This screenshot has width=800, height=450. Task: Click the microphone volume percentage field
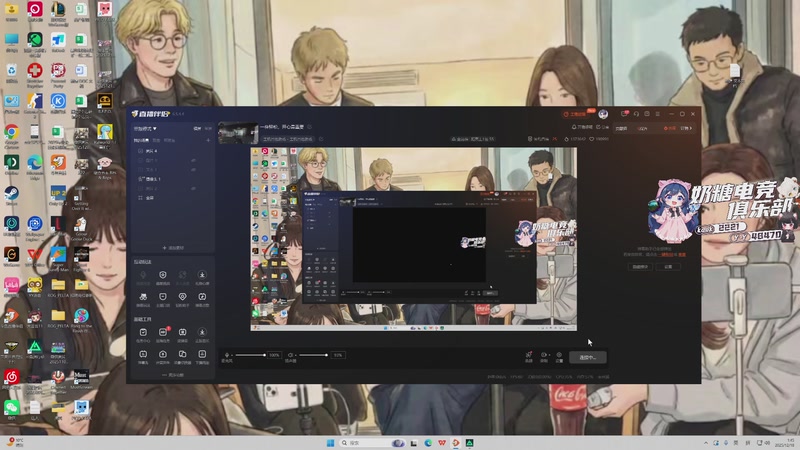[274, 355]
